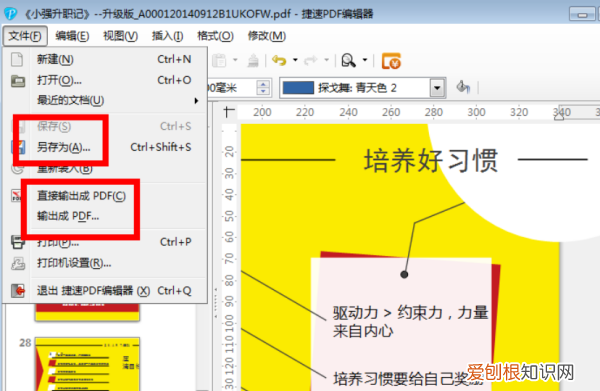Click the clone formatting brush icon
Image resolution: width=600 pixels, height=391 pixels.
pos(253,60)
